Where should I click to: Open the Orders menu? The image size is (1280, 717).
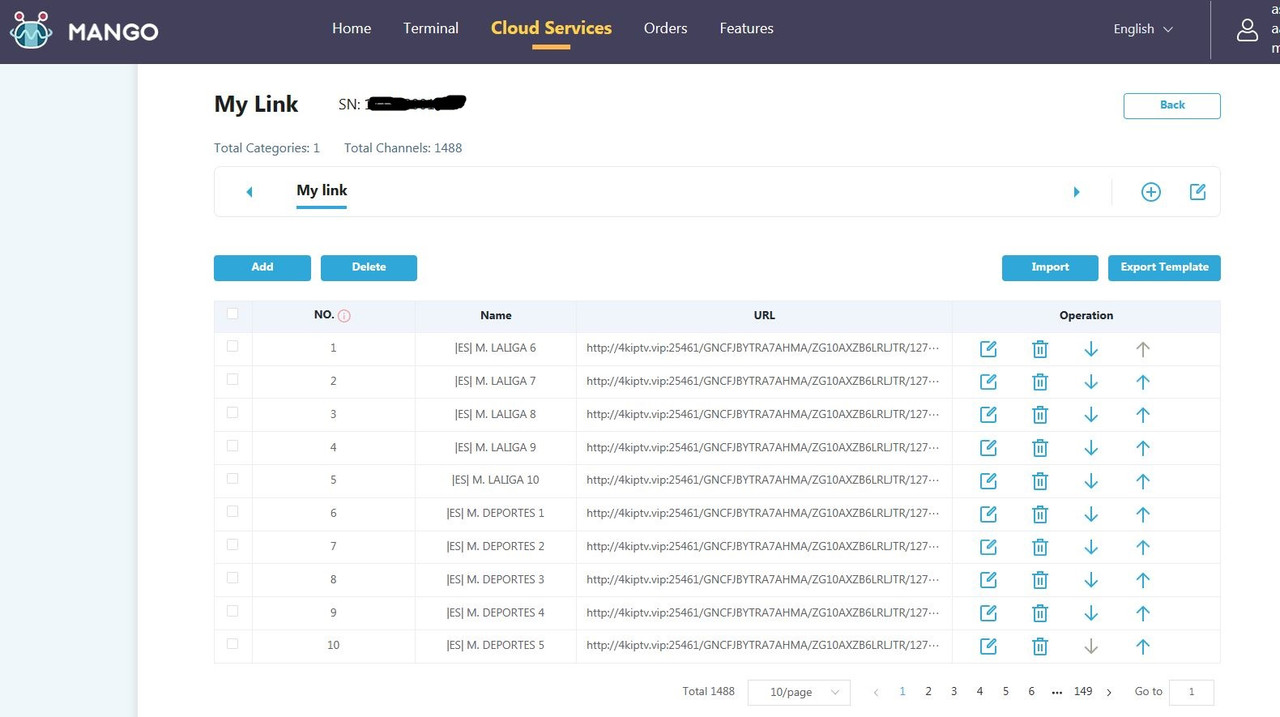[666, 28]
